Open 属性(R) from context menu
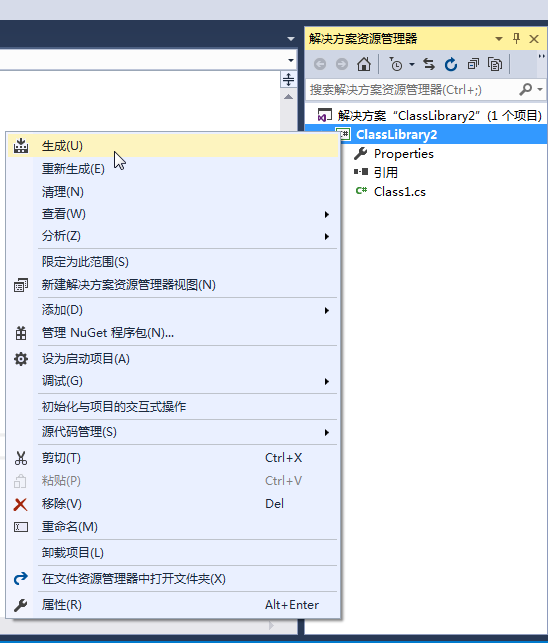Image resolution: width=548 pixels, height=643 pixels. pyautogui.click(x=173, y=604)
